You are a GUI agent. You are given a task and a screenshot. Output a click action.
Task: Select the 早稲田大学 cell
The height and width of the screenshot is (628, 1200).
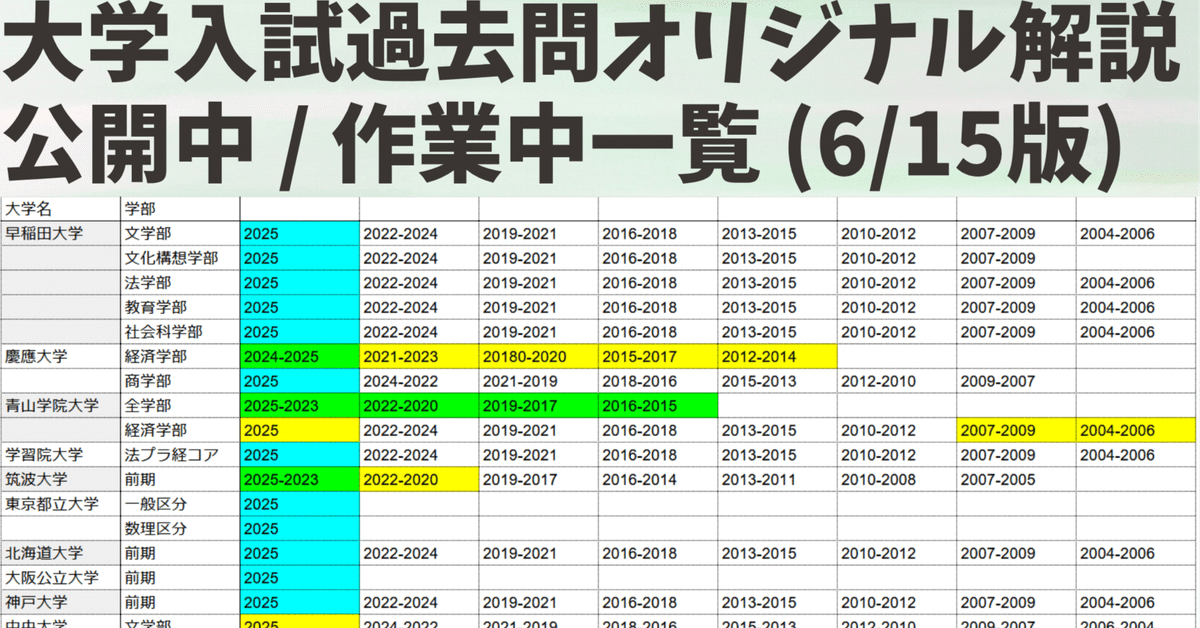point(60,234)
